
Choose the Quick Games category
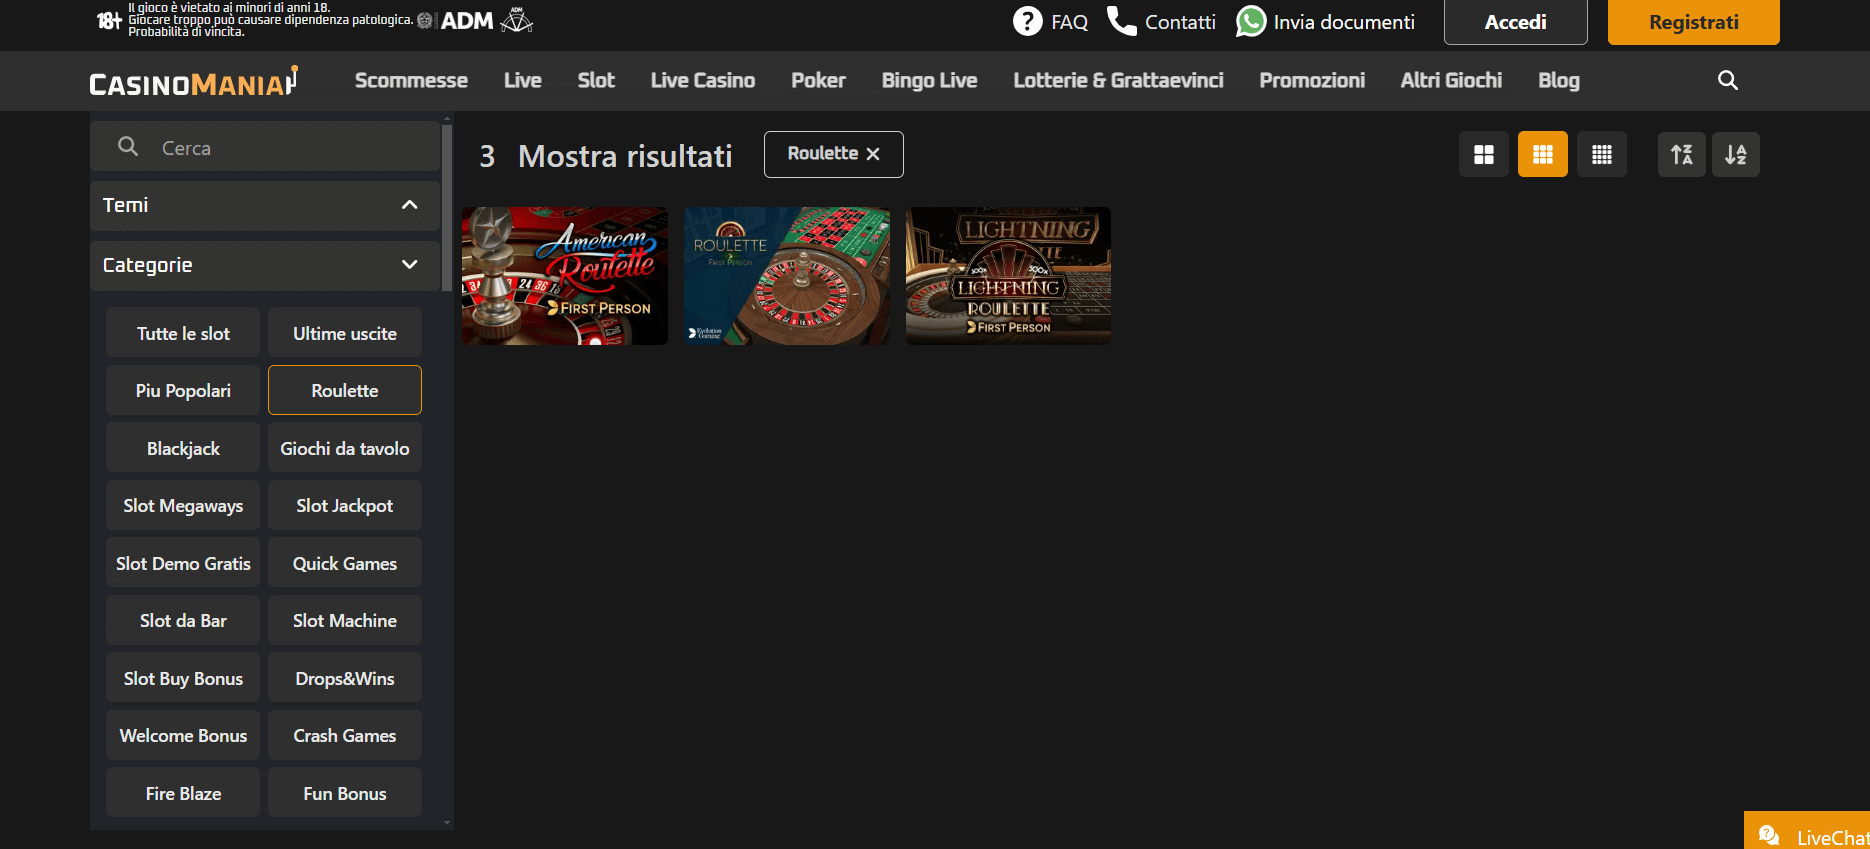pyautogui.click(x=345, y=563)
